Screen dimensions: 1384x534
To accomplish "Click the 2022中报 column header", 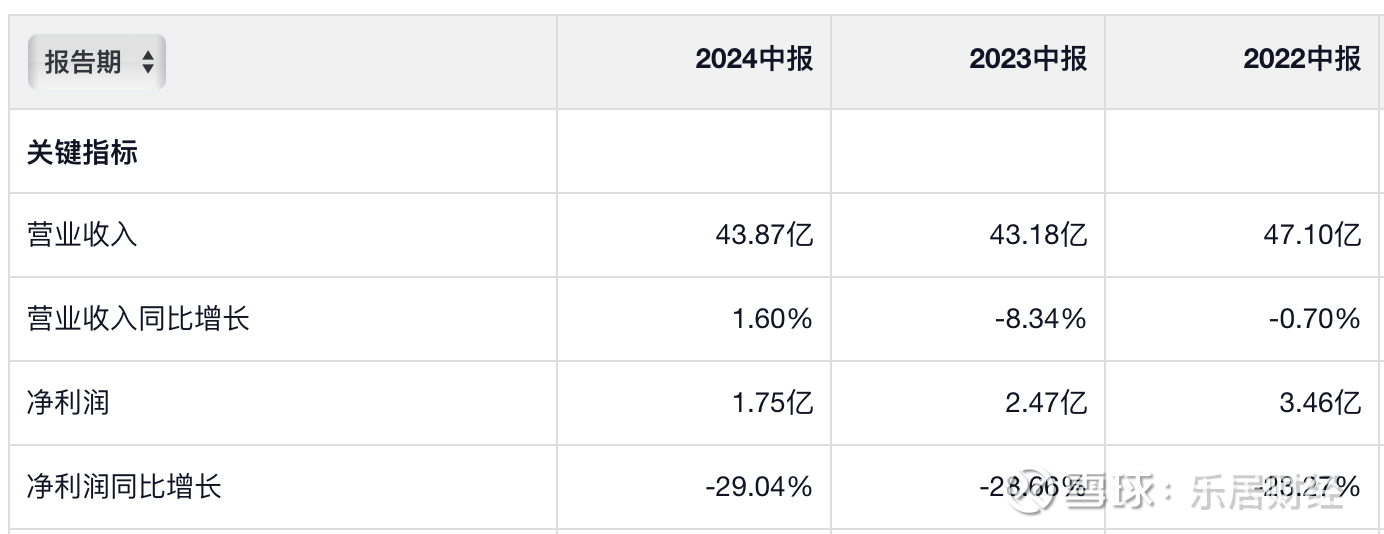I will pos(1302,59).
